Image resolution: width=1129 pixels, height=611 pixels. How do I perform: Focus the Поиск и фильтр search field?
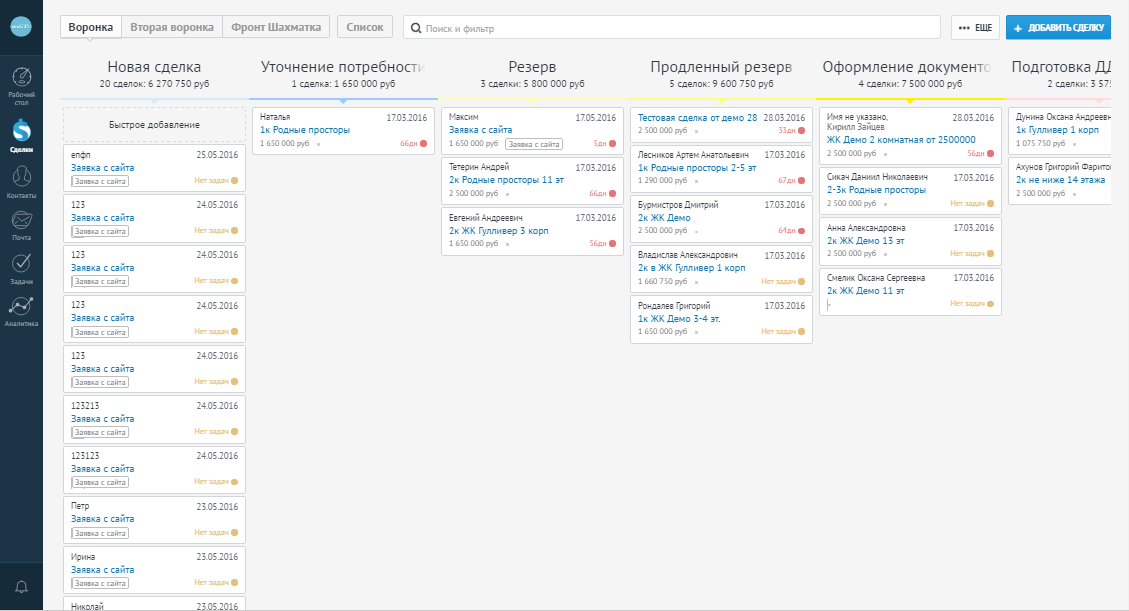[x=672, y=28]
